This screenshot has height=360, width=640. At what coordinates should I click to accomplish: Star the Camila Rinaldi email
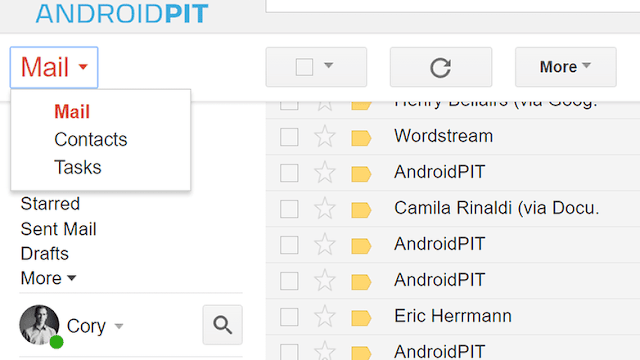(x=325, y=208)
